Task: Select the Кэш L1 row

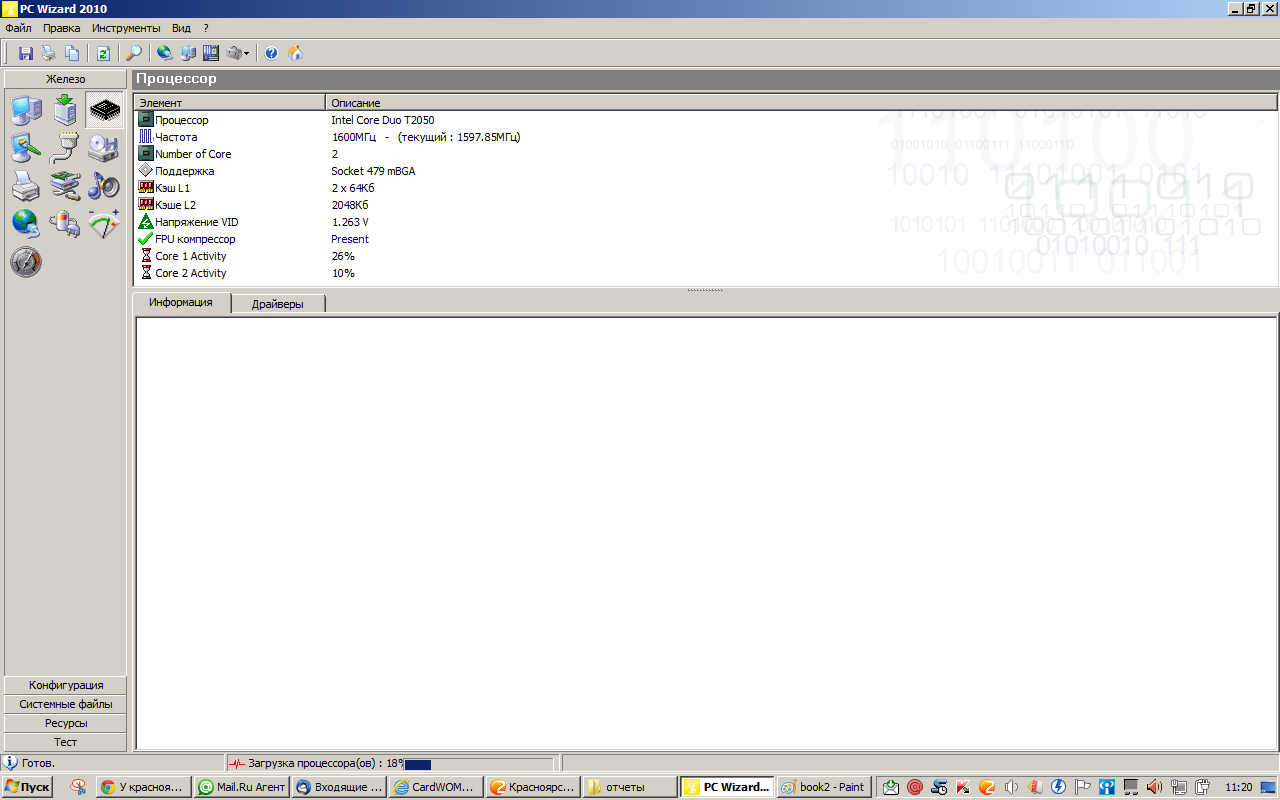Action: click(x=705, y=188)
